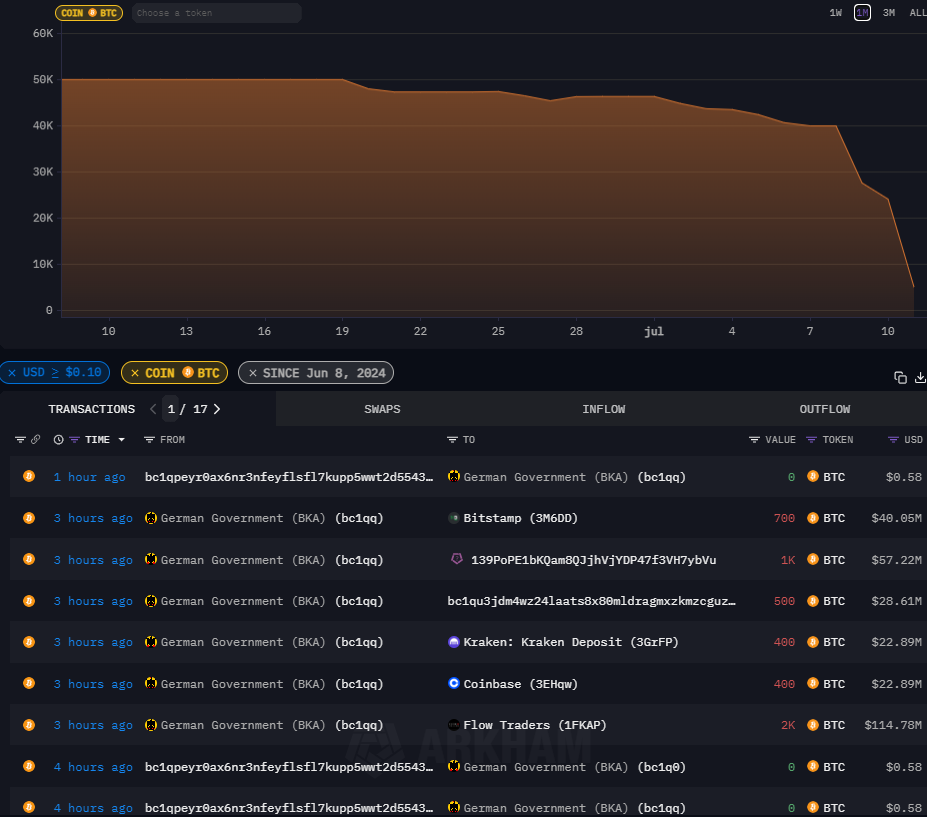Open the Bitstamp (3M6DD) address link
This screenshot has height=817, width=927.
(x=520, y=518)
